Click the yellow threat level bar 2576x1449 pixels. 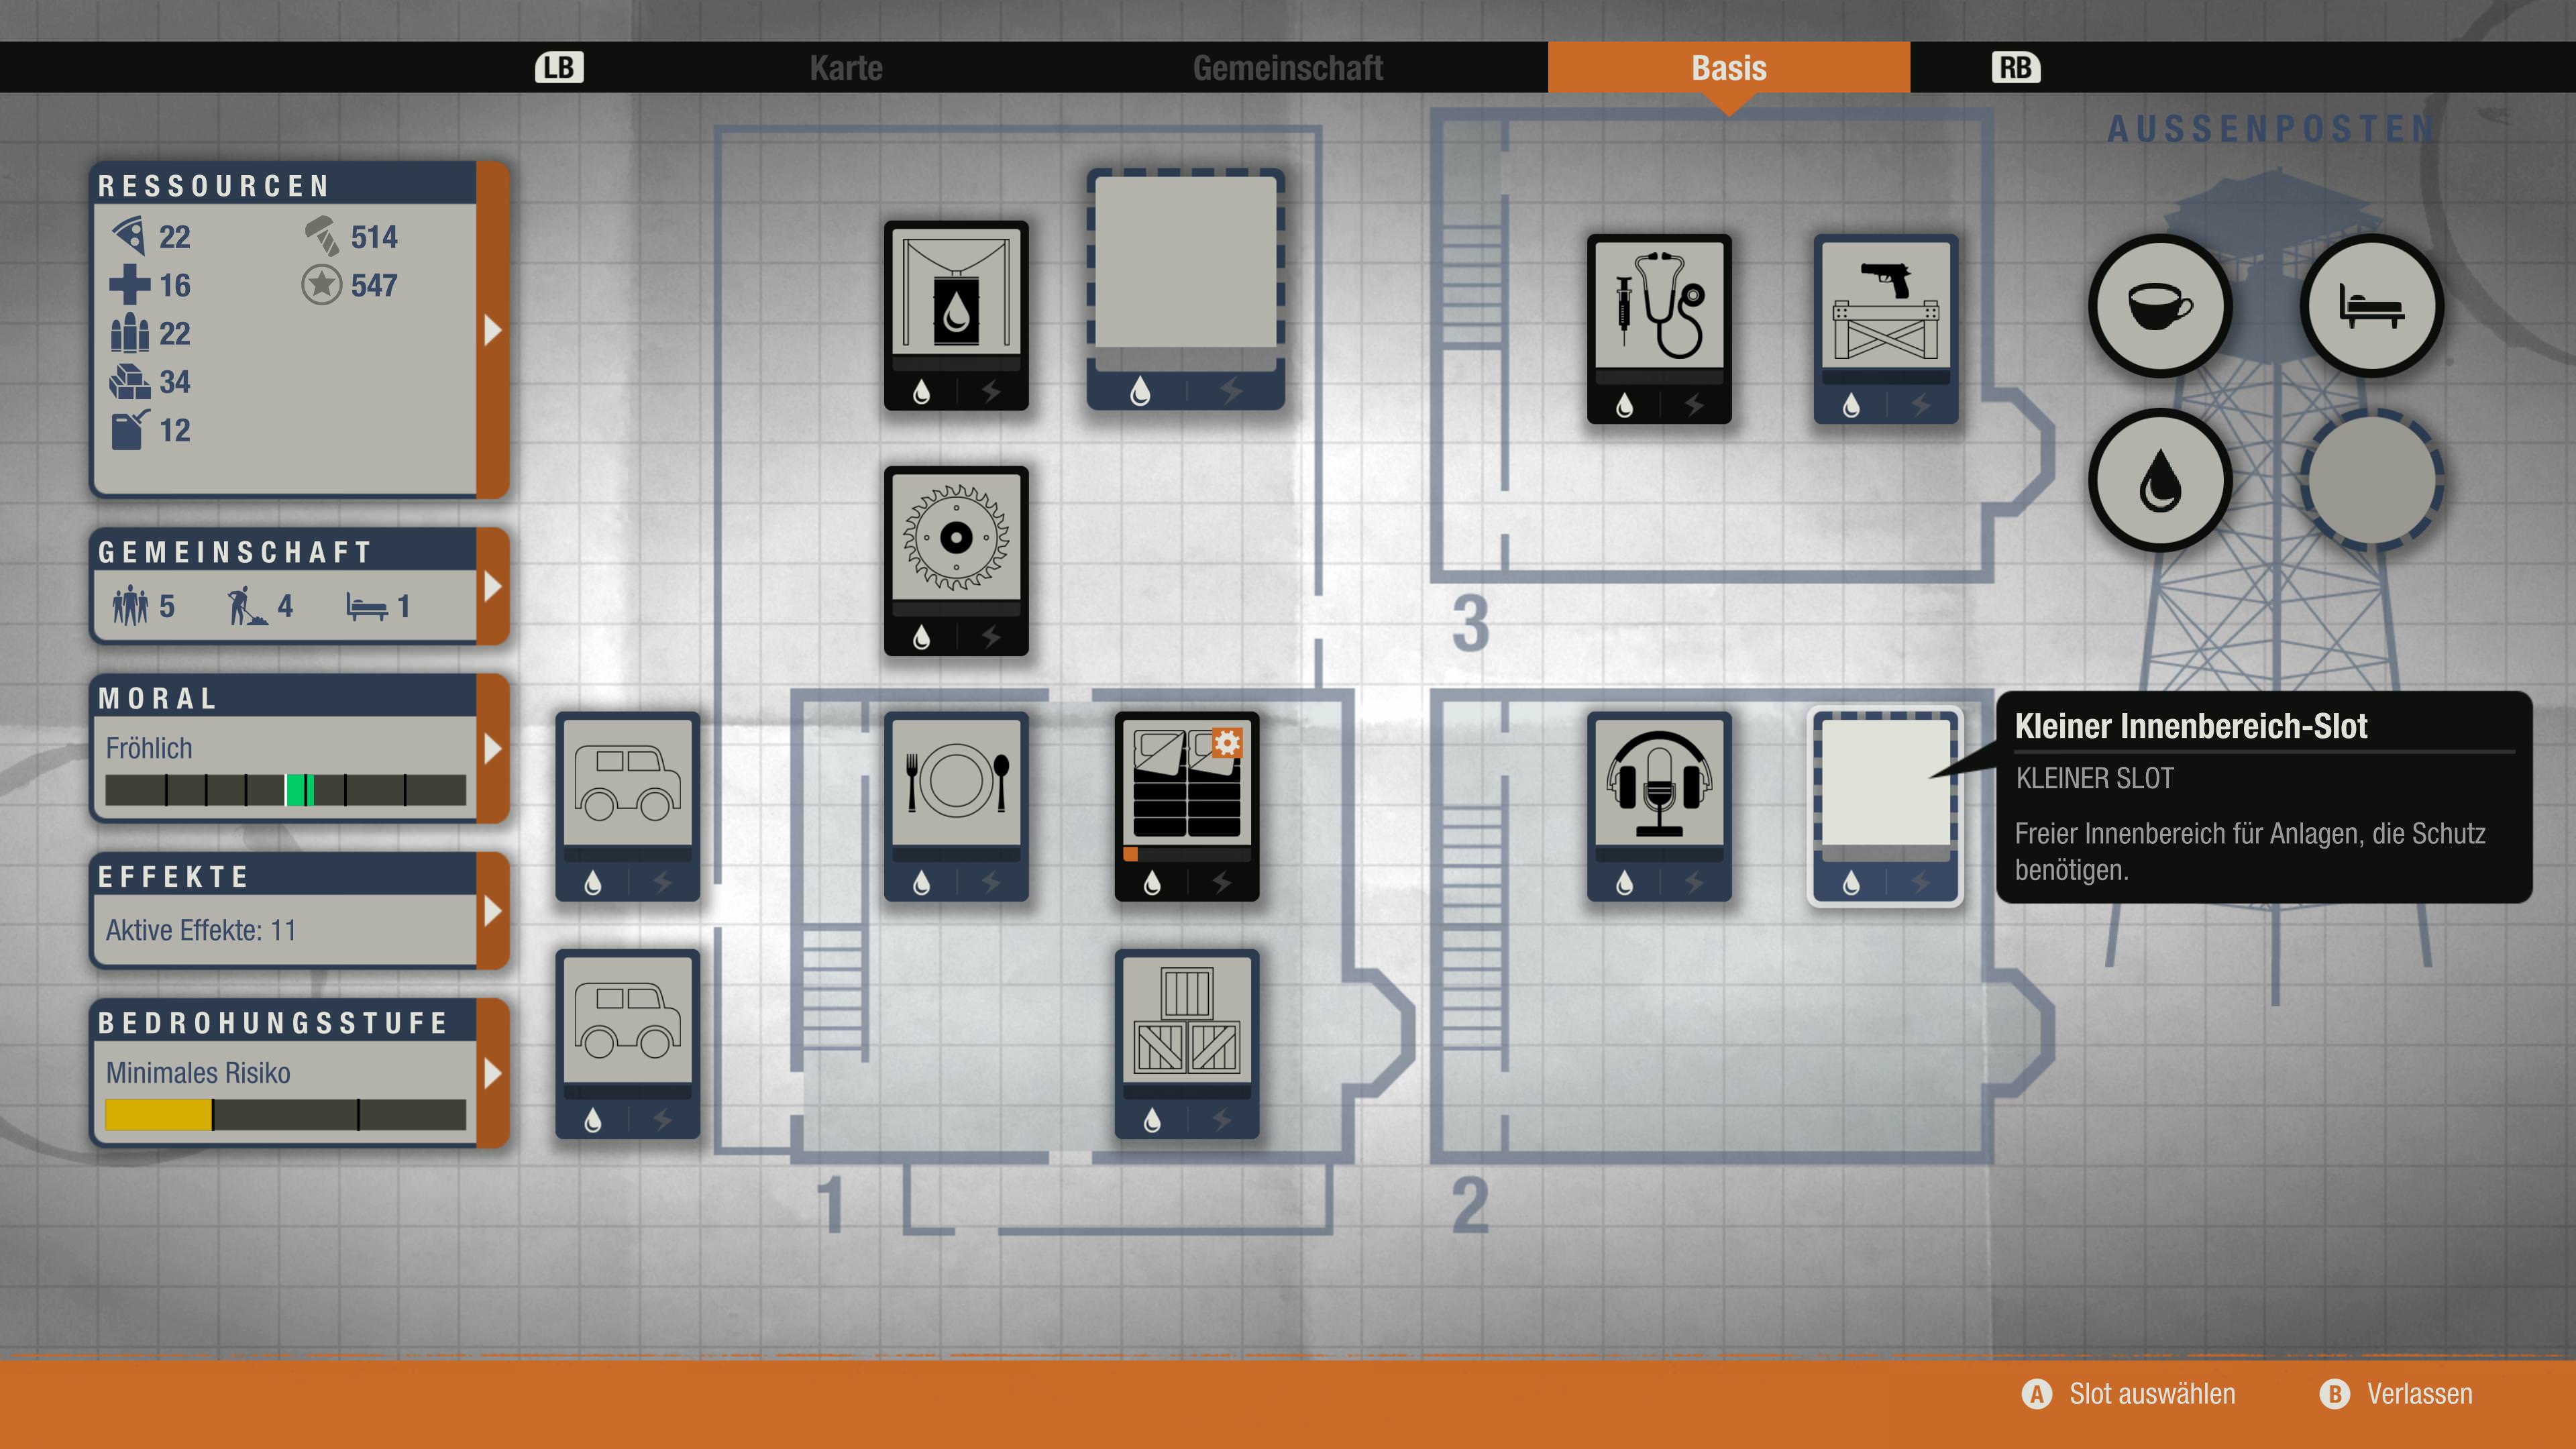(x=286, y=1115)
